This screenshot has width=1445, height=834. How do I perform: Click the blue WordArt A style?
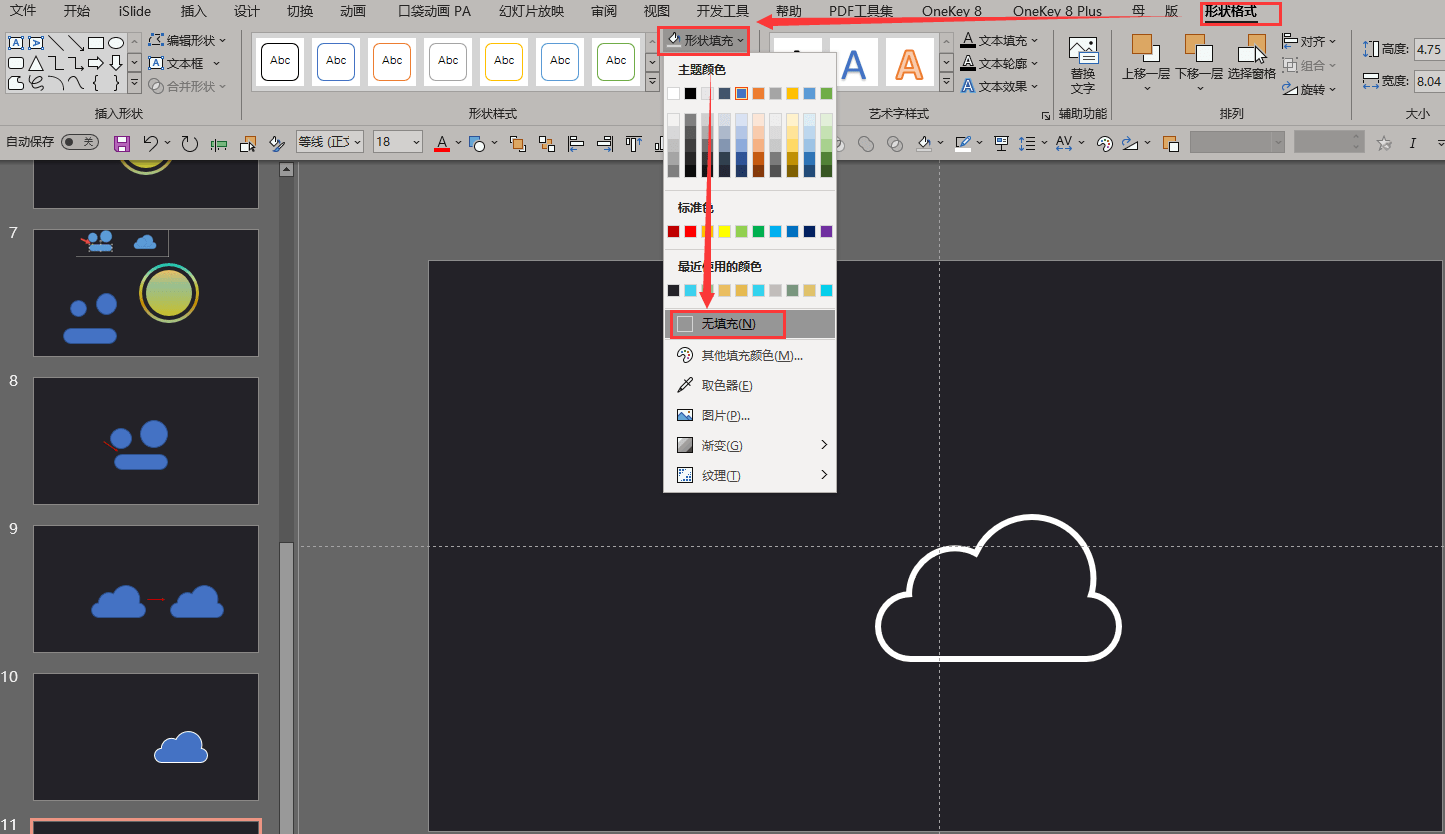(853, 64)
